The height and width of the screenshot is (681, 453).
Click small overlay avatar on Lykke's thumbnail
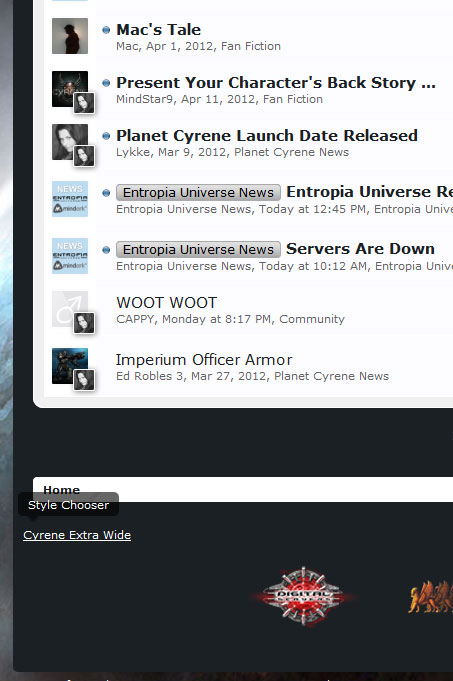pyautogui.click(x=84, y=156)
